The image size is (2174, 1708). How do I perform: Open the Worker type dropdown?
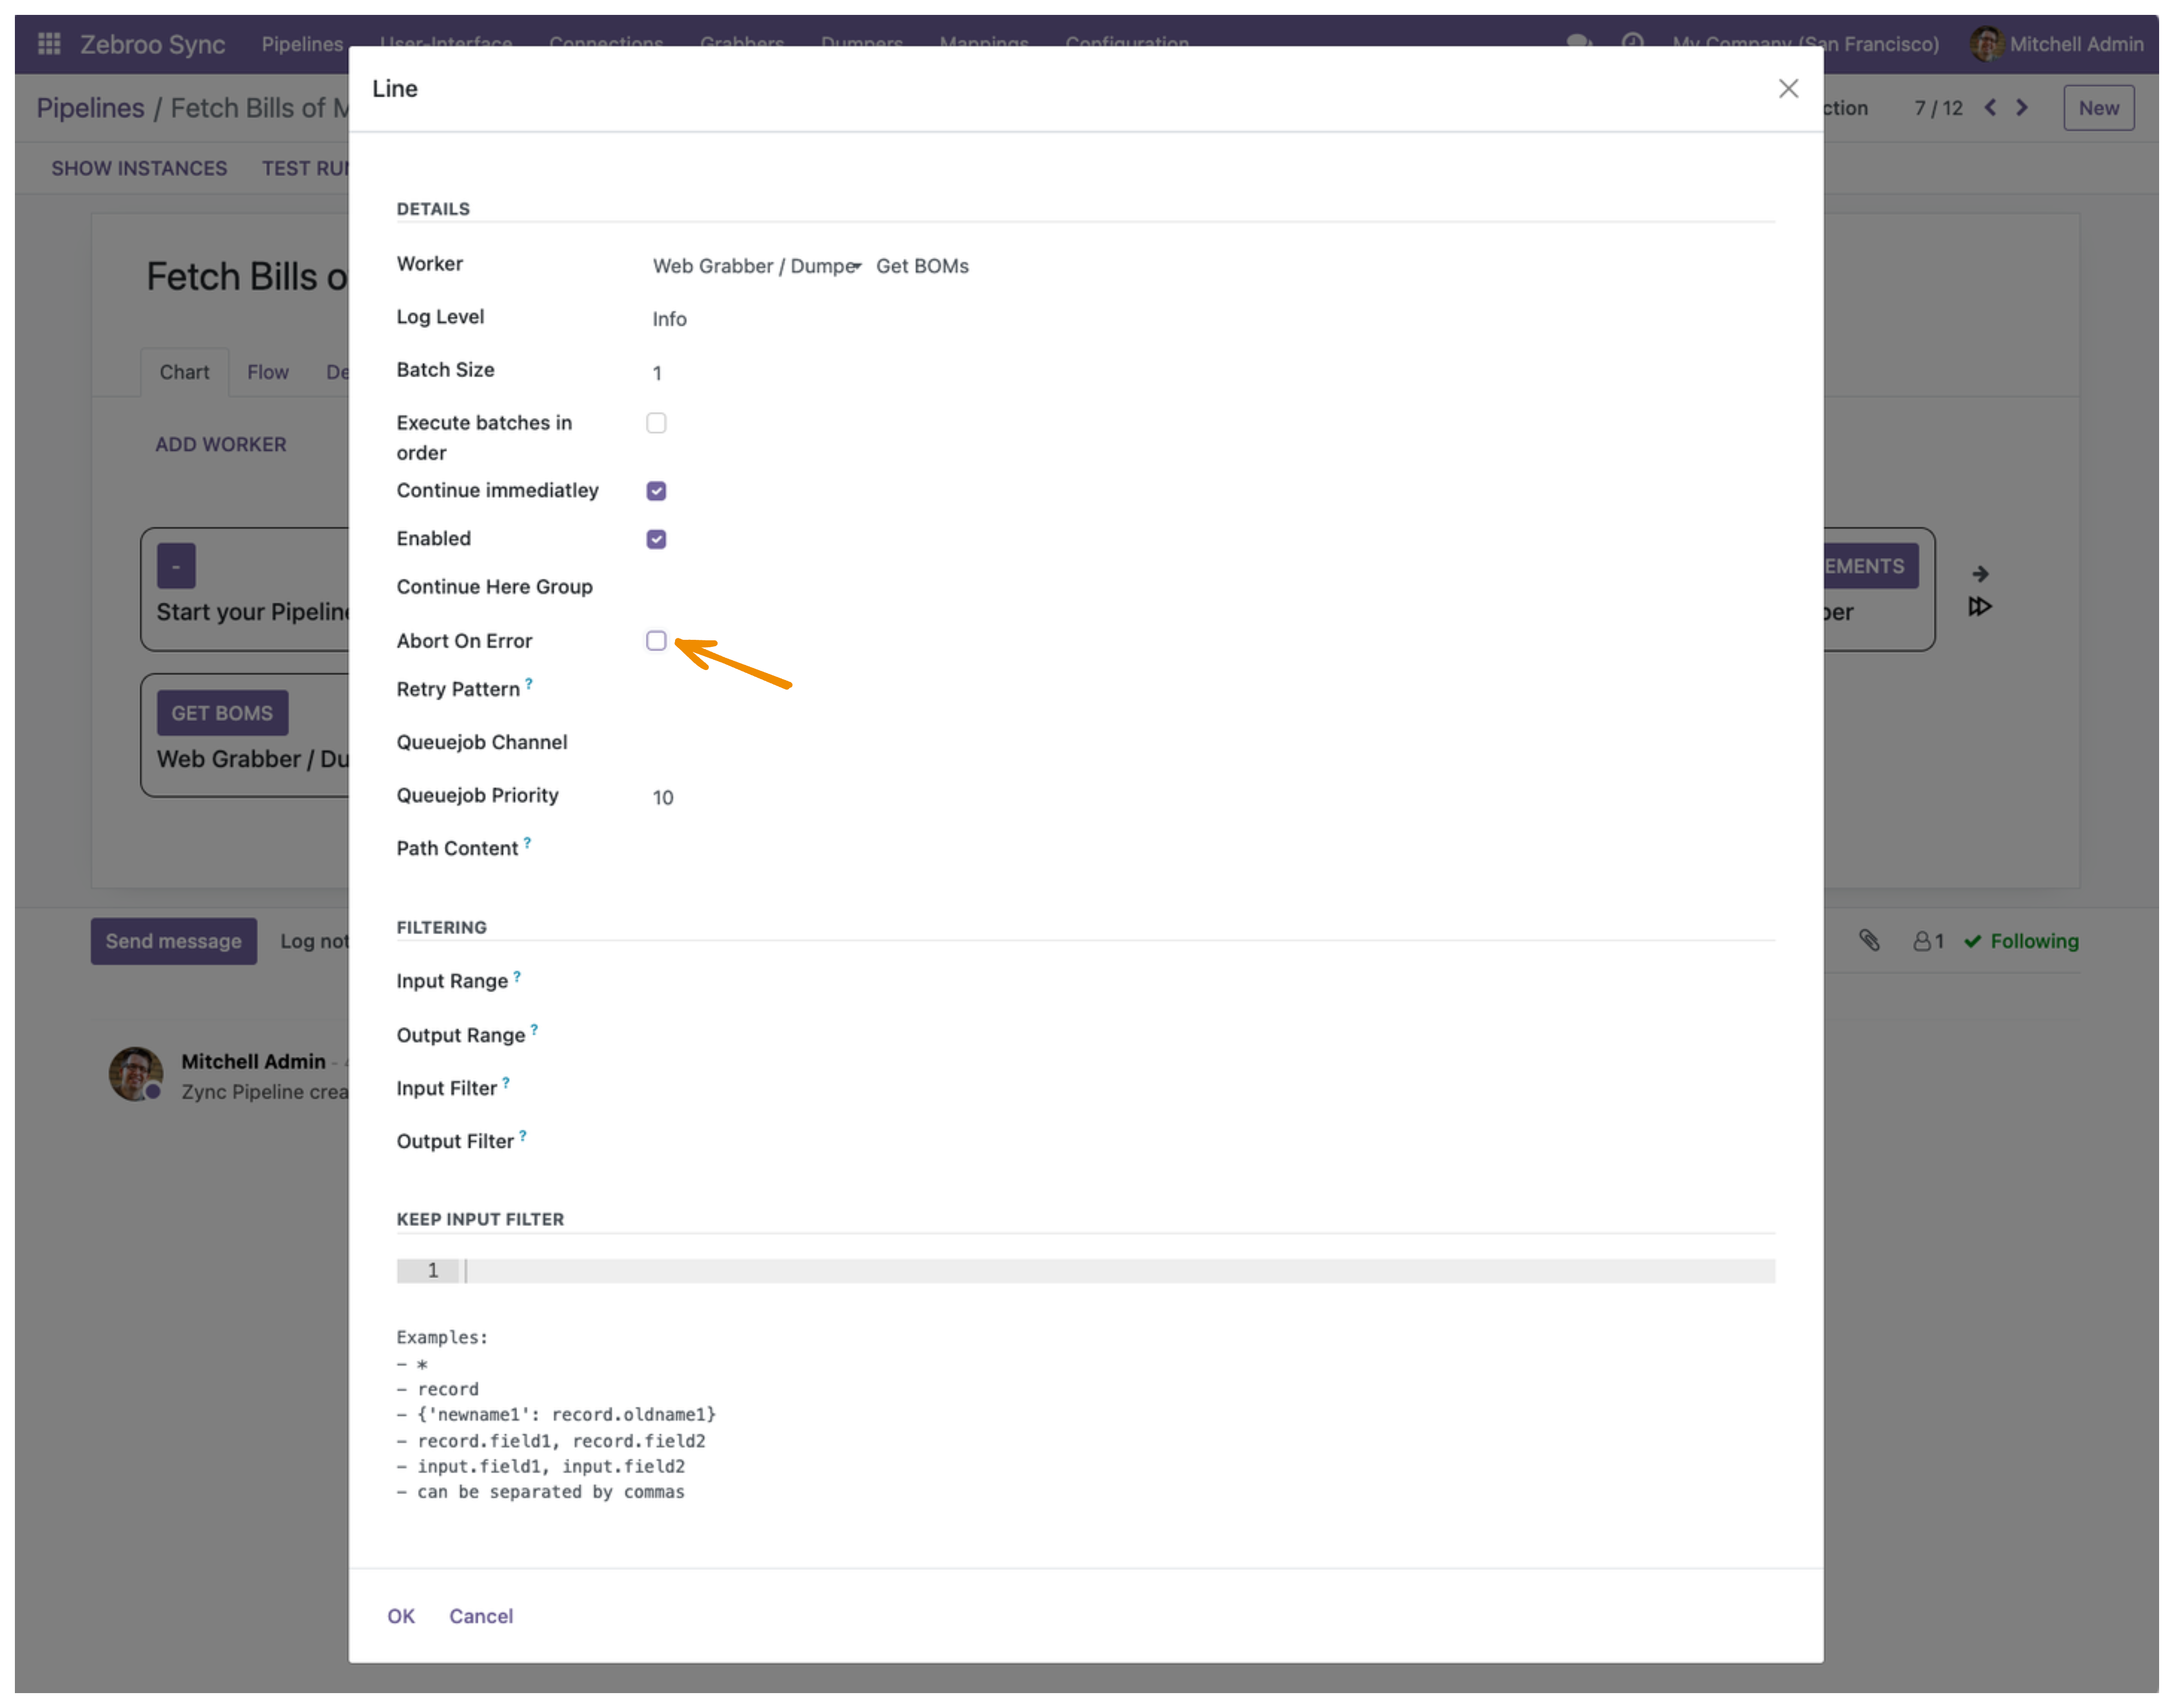coord(757,266)
